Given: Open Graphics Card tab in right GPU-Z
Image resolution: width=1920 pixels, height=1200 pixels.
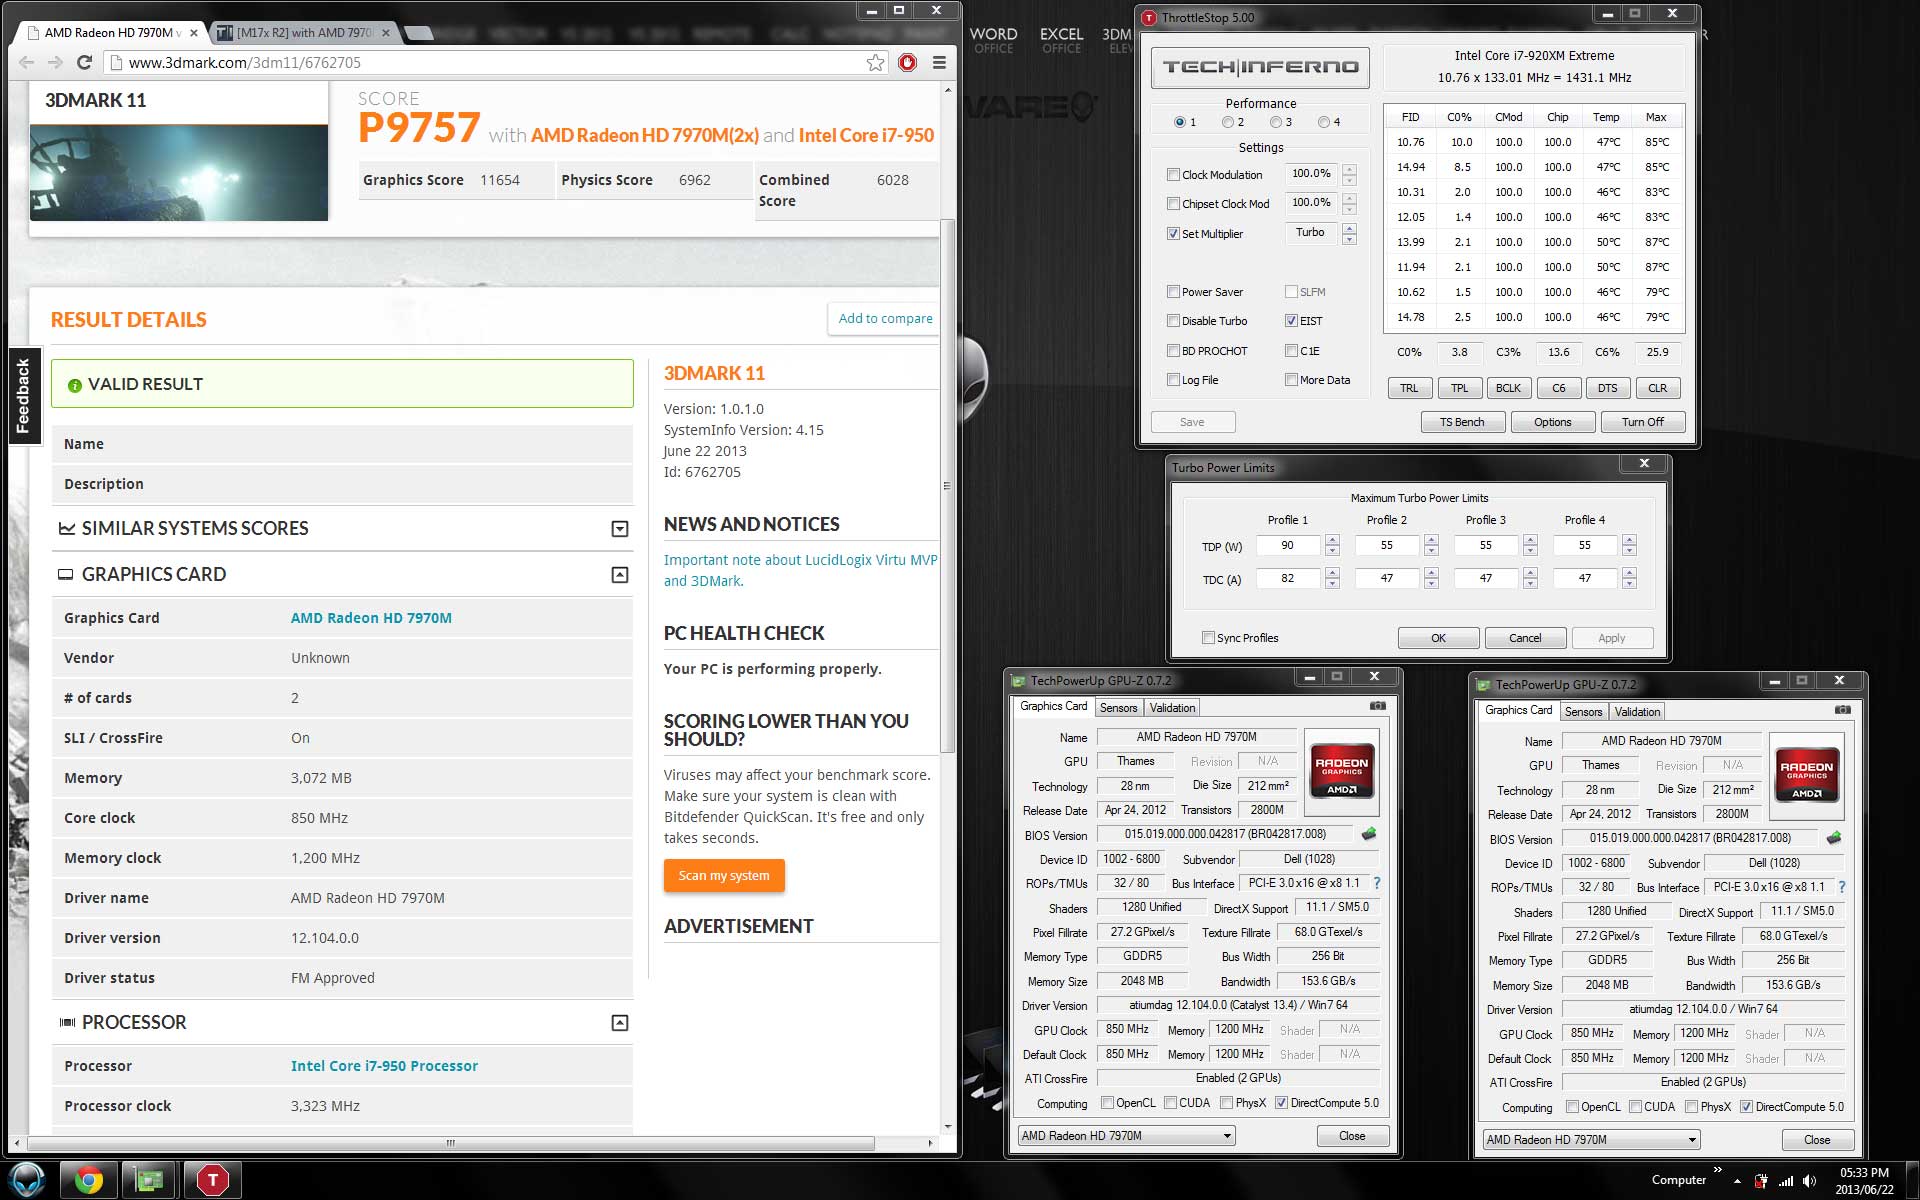Looking at the screenshot, I should pos(1518,710).
